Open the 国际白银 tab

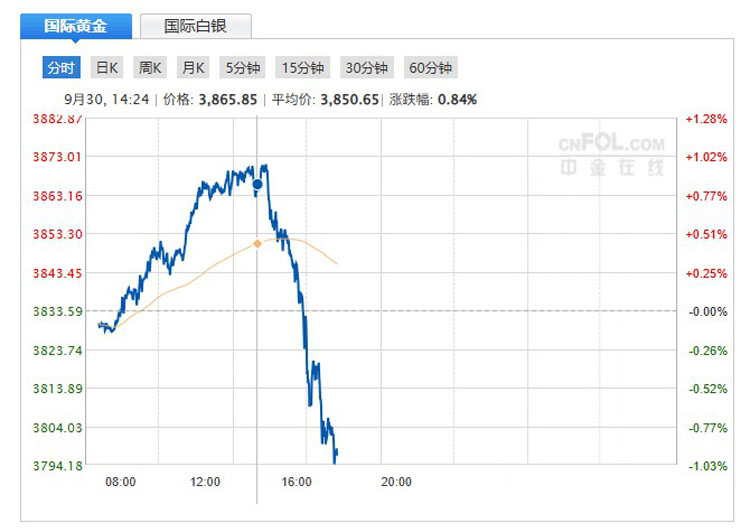click(x=196, y=25)
